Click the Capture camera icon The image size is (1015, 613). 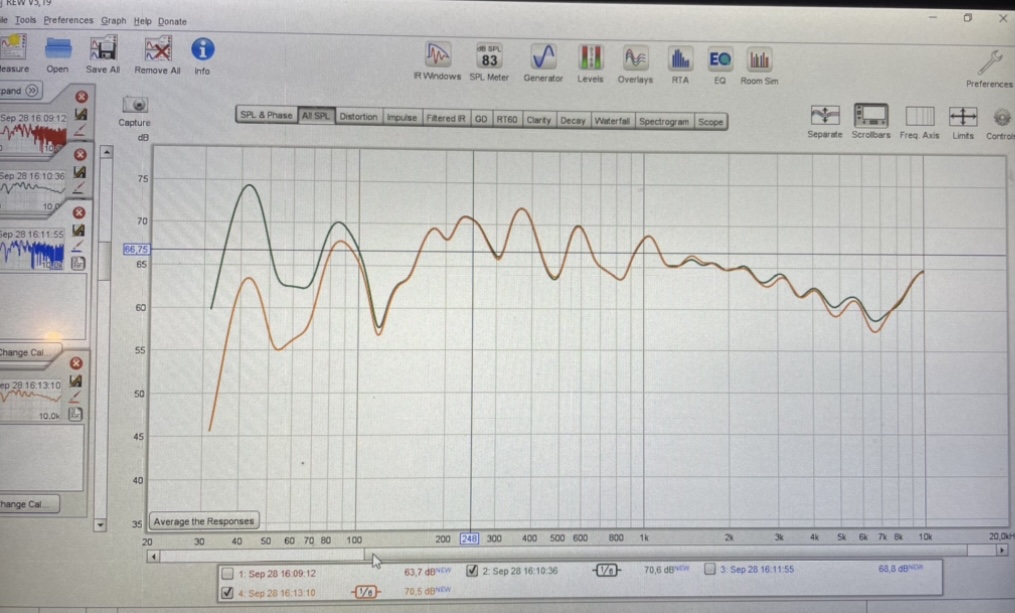135,105
